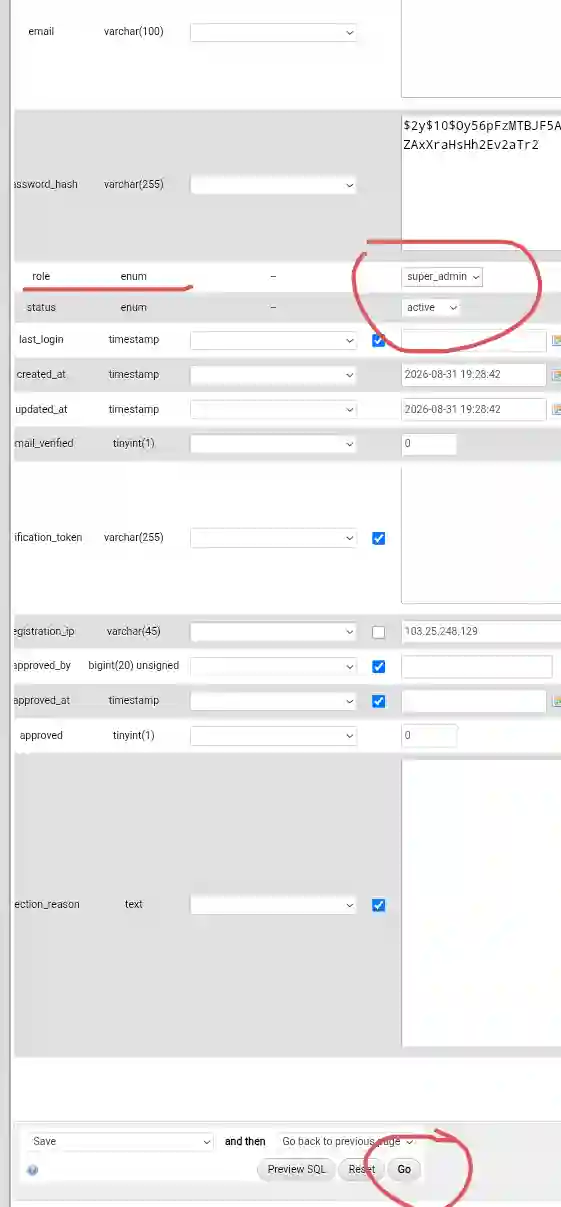Toggle the Null checkbox for last_login

378,341
